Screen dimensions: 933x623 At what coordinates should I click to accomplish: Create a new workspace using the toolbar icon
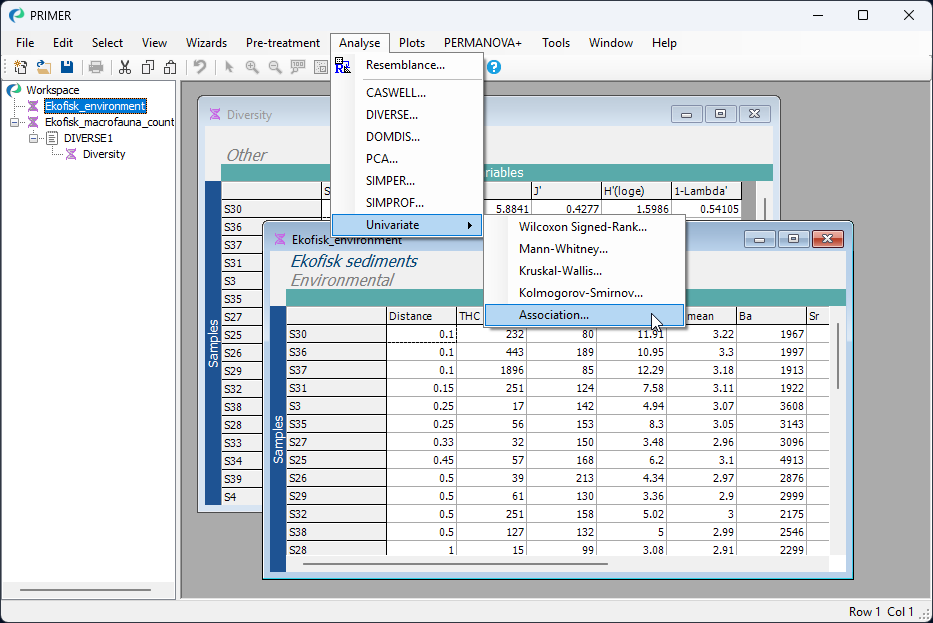20,66
